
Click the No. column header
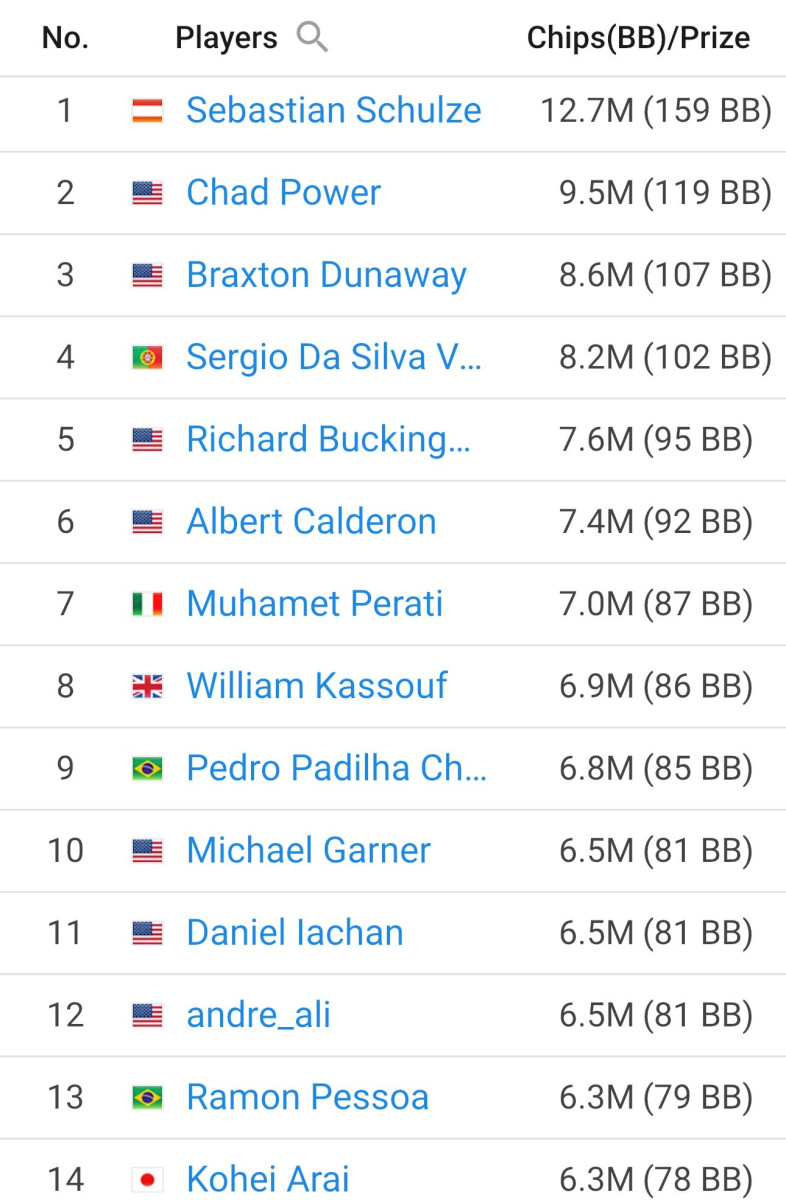pyautogui.click(x=65, y=39)
